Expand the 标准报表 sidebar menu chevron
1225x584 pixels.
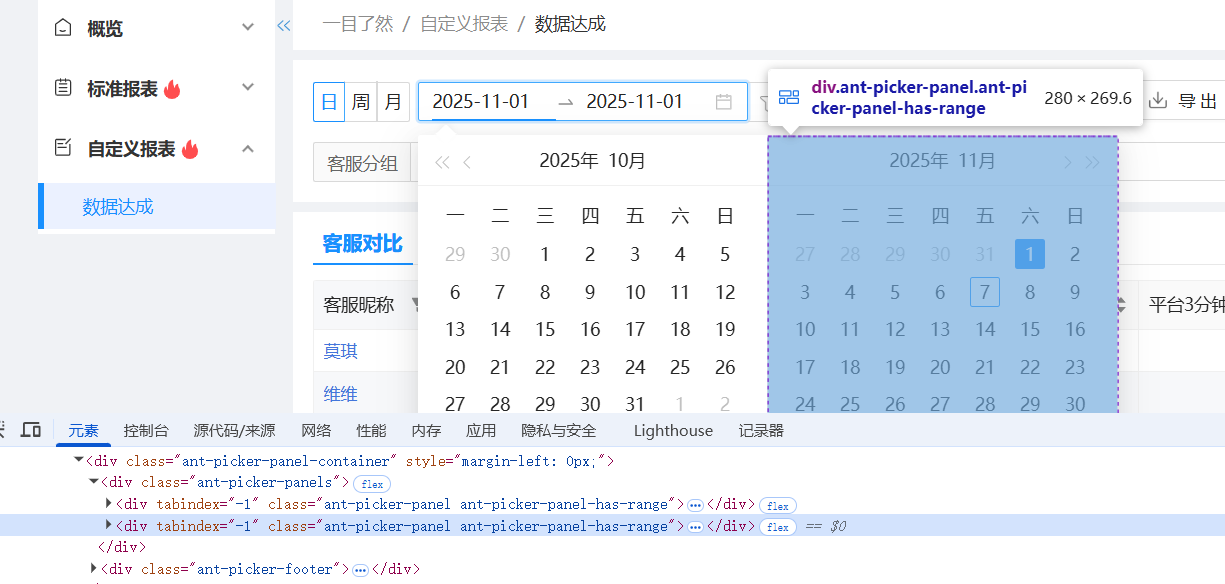tap(248, 87)
